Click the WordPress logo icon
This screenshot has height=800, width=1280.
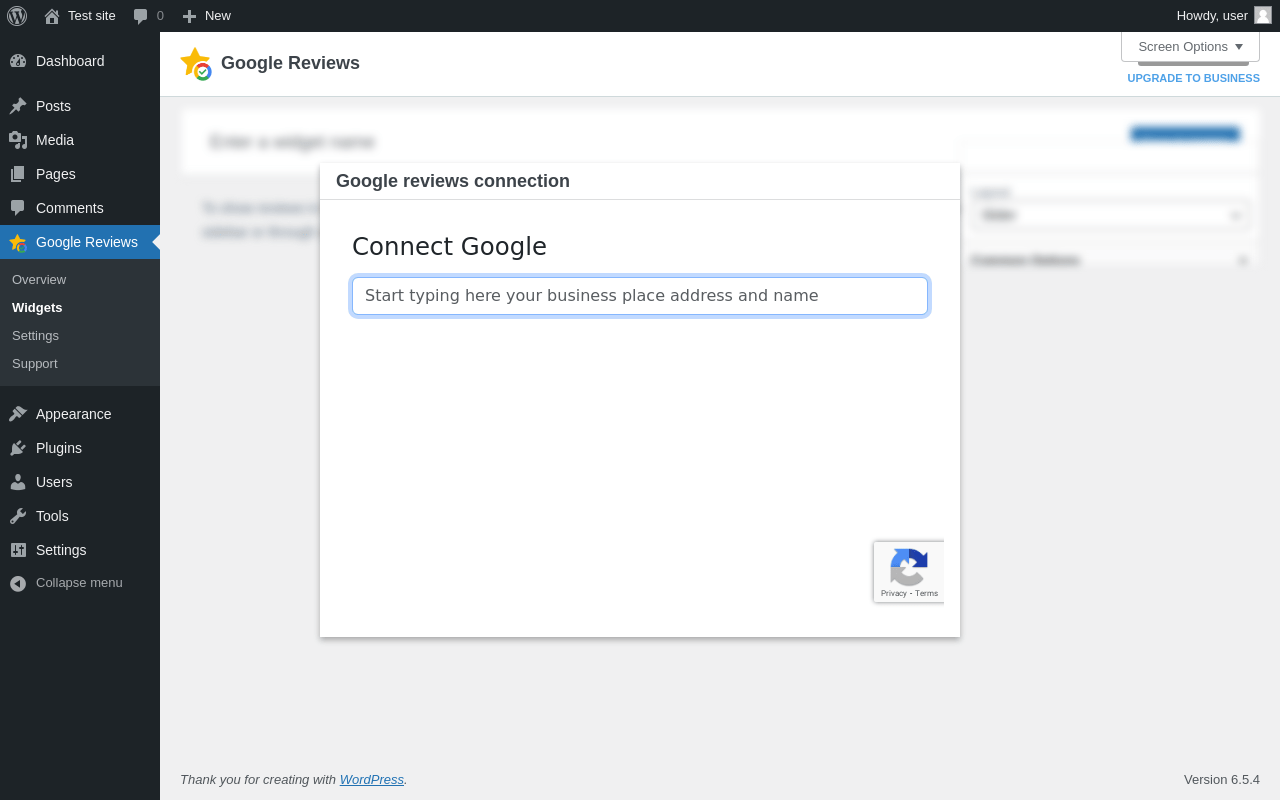coord(17,16)
